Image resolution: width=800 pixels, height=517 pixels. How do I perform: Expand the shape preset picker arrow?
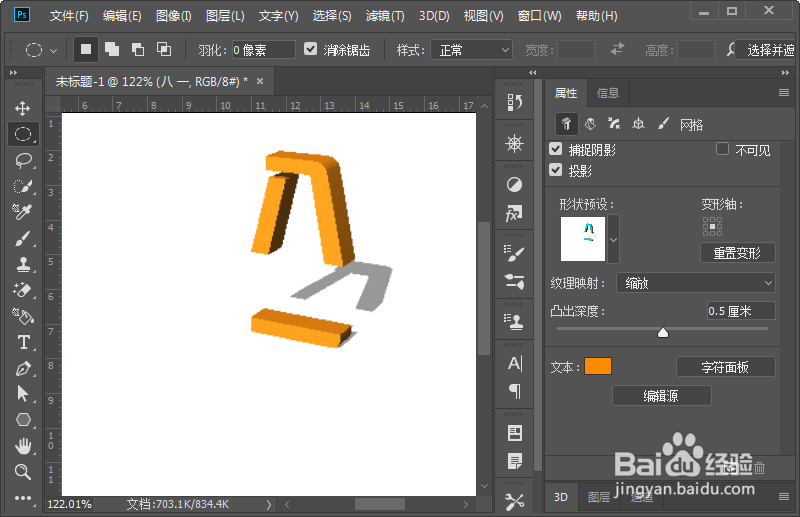(613, 239)
